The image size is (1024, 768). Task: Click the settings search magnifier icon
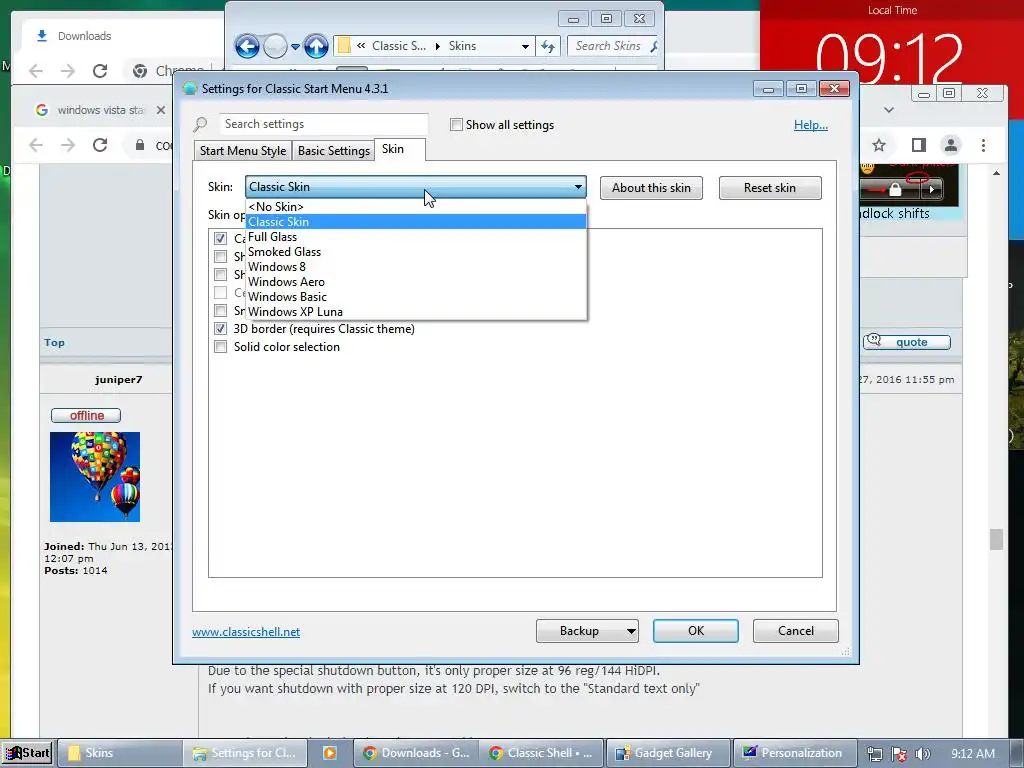click(200, 124)
